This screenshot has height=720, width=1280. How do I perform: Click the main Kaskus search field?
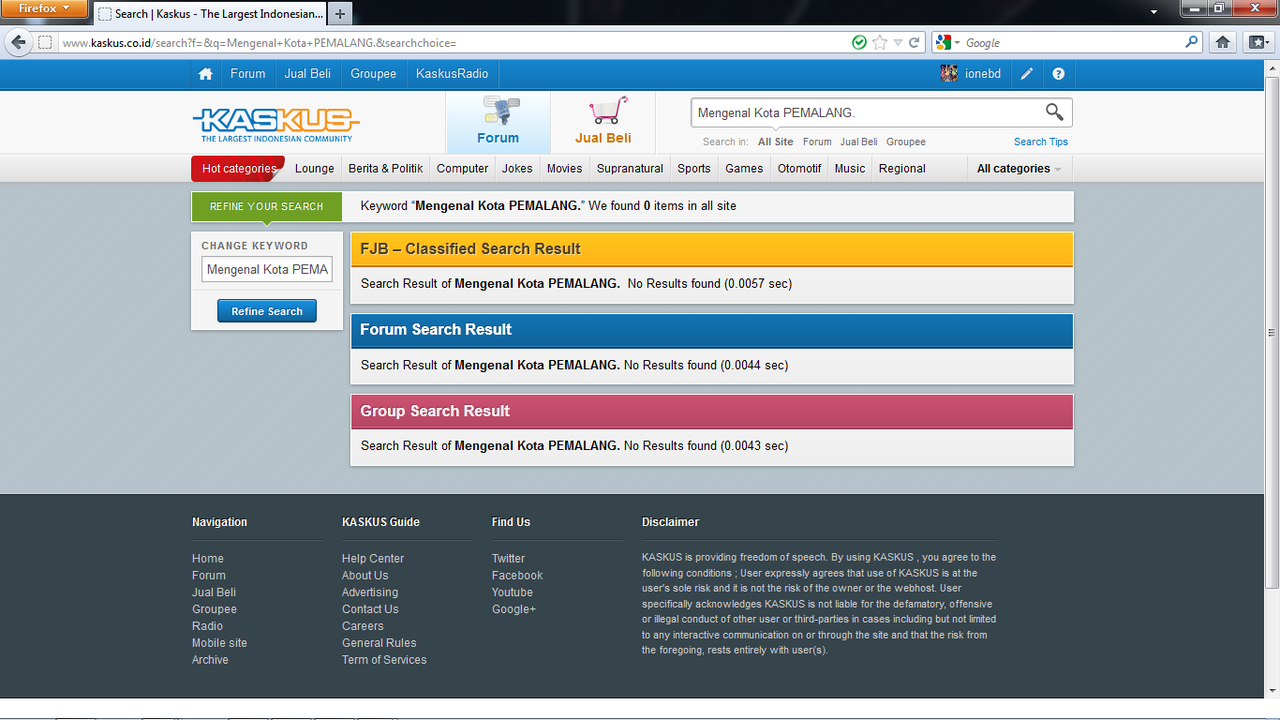coord(866,113)
